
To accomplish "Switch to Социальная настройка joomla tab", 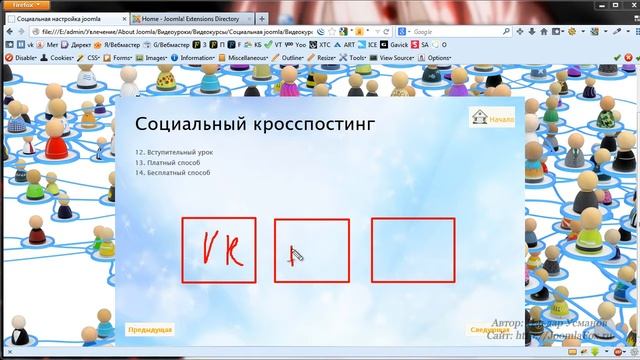I will click(x=68, y=19).
